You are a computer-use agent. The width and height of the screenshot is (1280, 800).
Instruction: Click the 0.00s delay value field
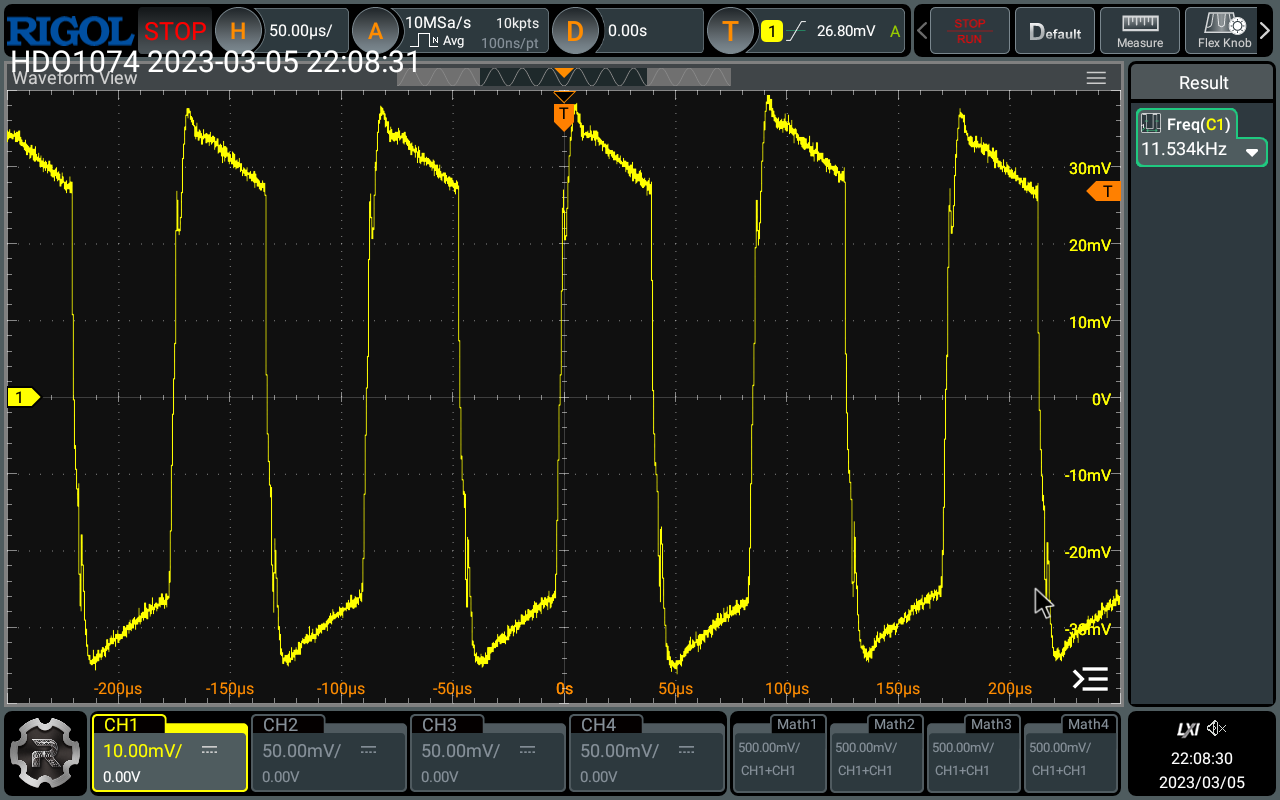point(628,31)
